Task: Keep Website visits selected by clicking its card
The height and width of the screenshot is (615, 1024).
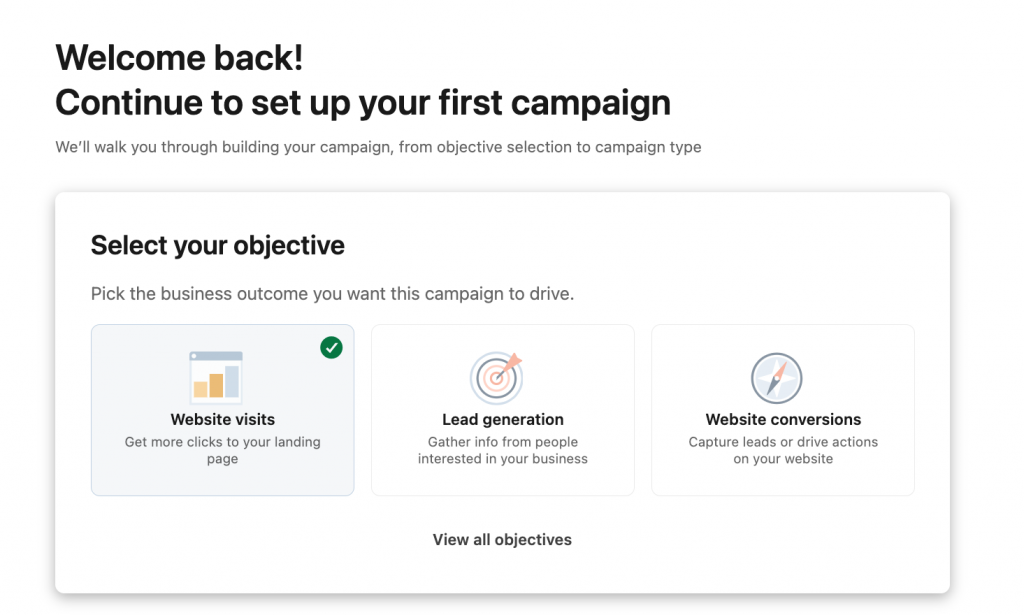Action: [x=222, y=410]
